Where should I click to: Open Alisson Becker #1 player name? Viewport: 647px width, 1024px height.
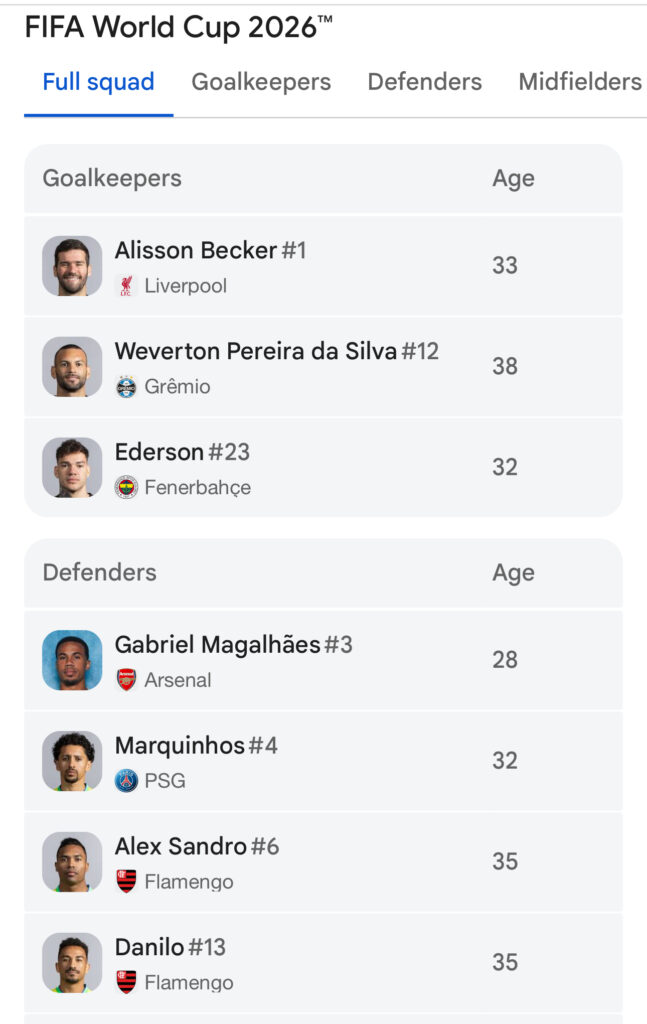pos(210,250)
